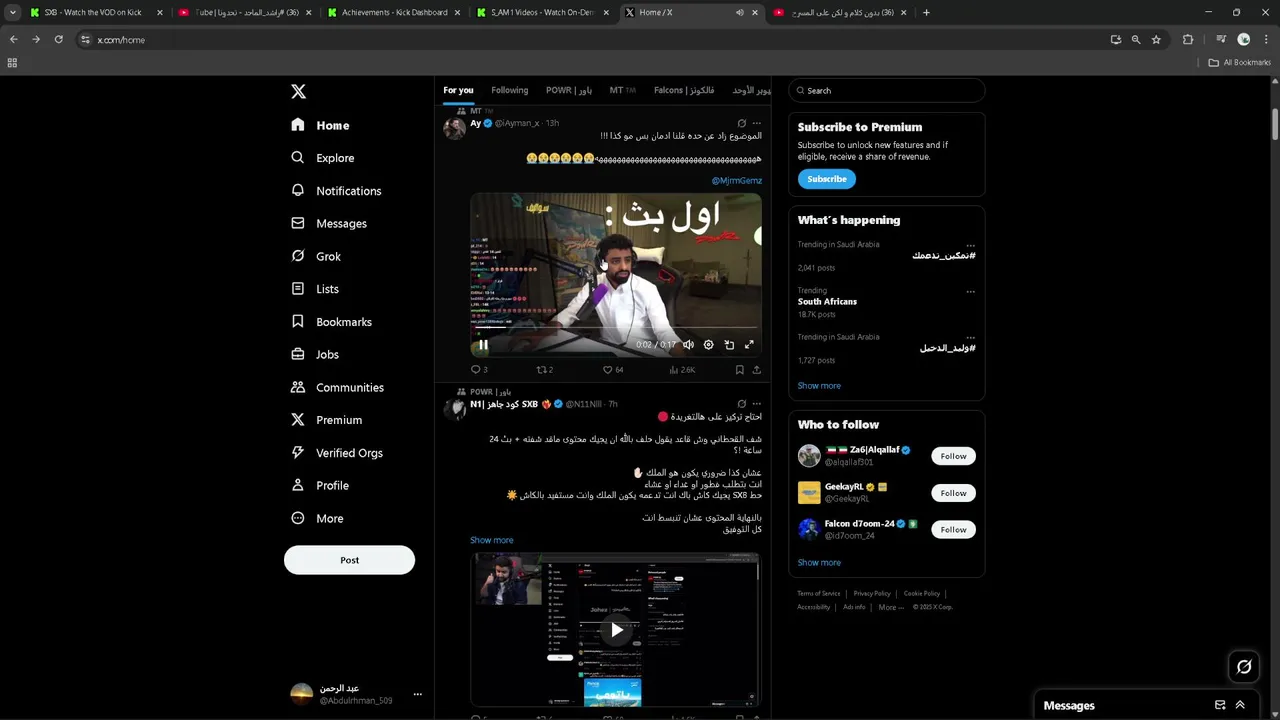
Task: Expand the Messages drawer
Action: [x=1240, y=705]
